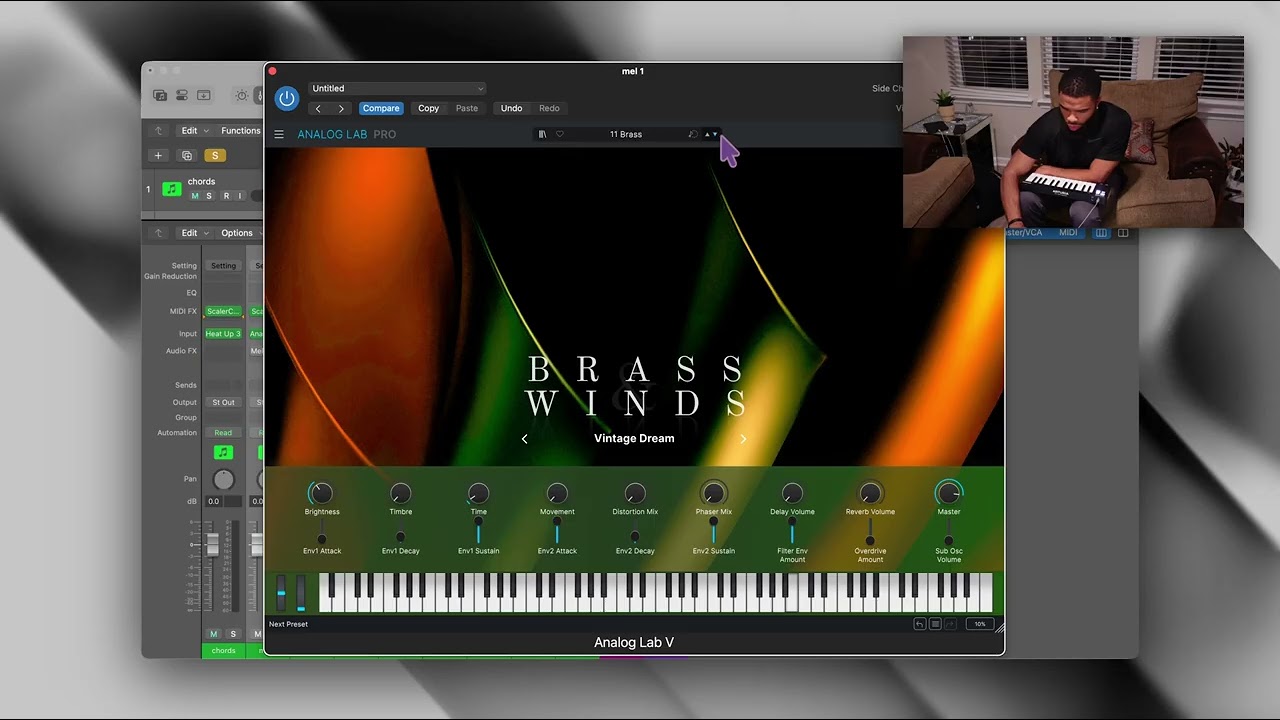Select the previous preset up arrow
Image resolution: width=1280 pixels, height=720 pixels.
point(707,134)
